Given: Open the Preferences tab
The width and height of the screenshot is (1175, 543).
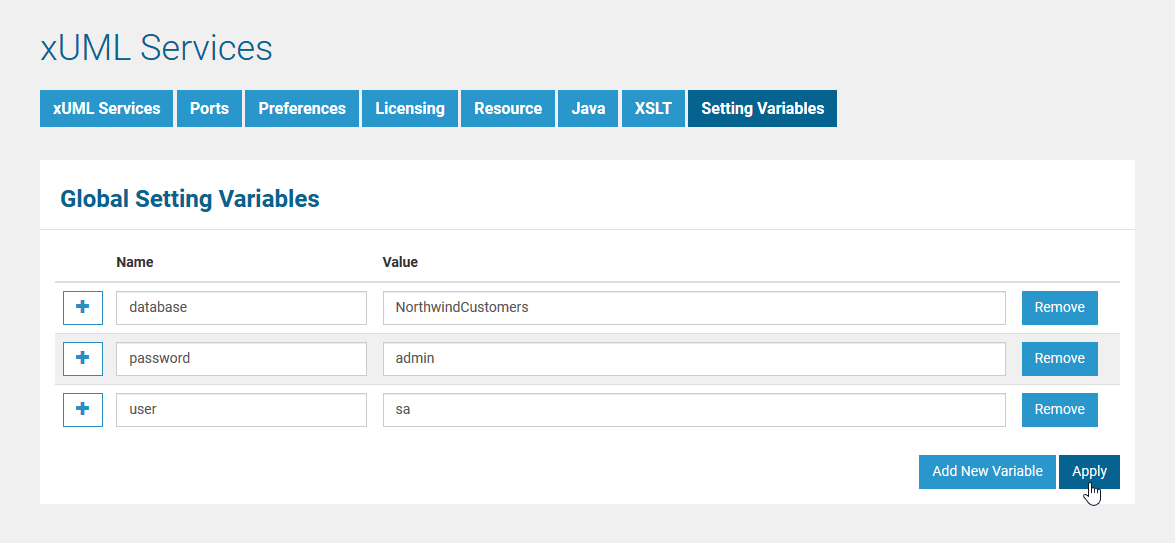Looking at the screenshot, I should [302, 109].
